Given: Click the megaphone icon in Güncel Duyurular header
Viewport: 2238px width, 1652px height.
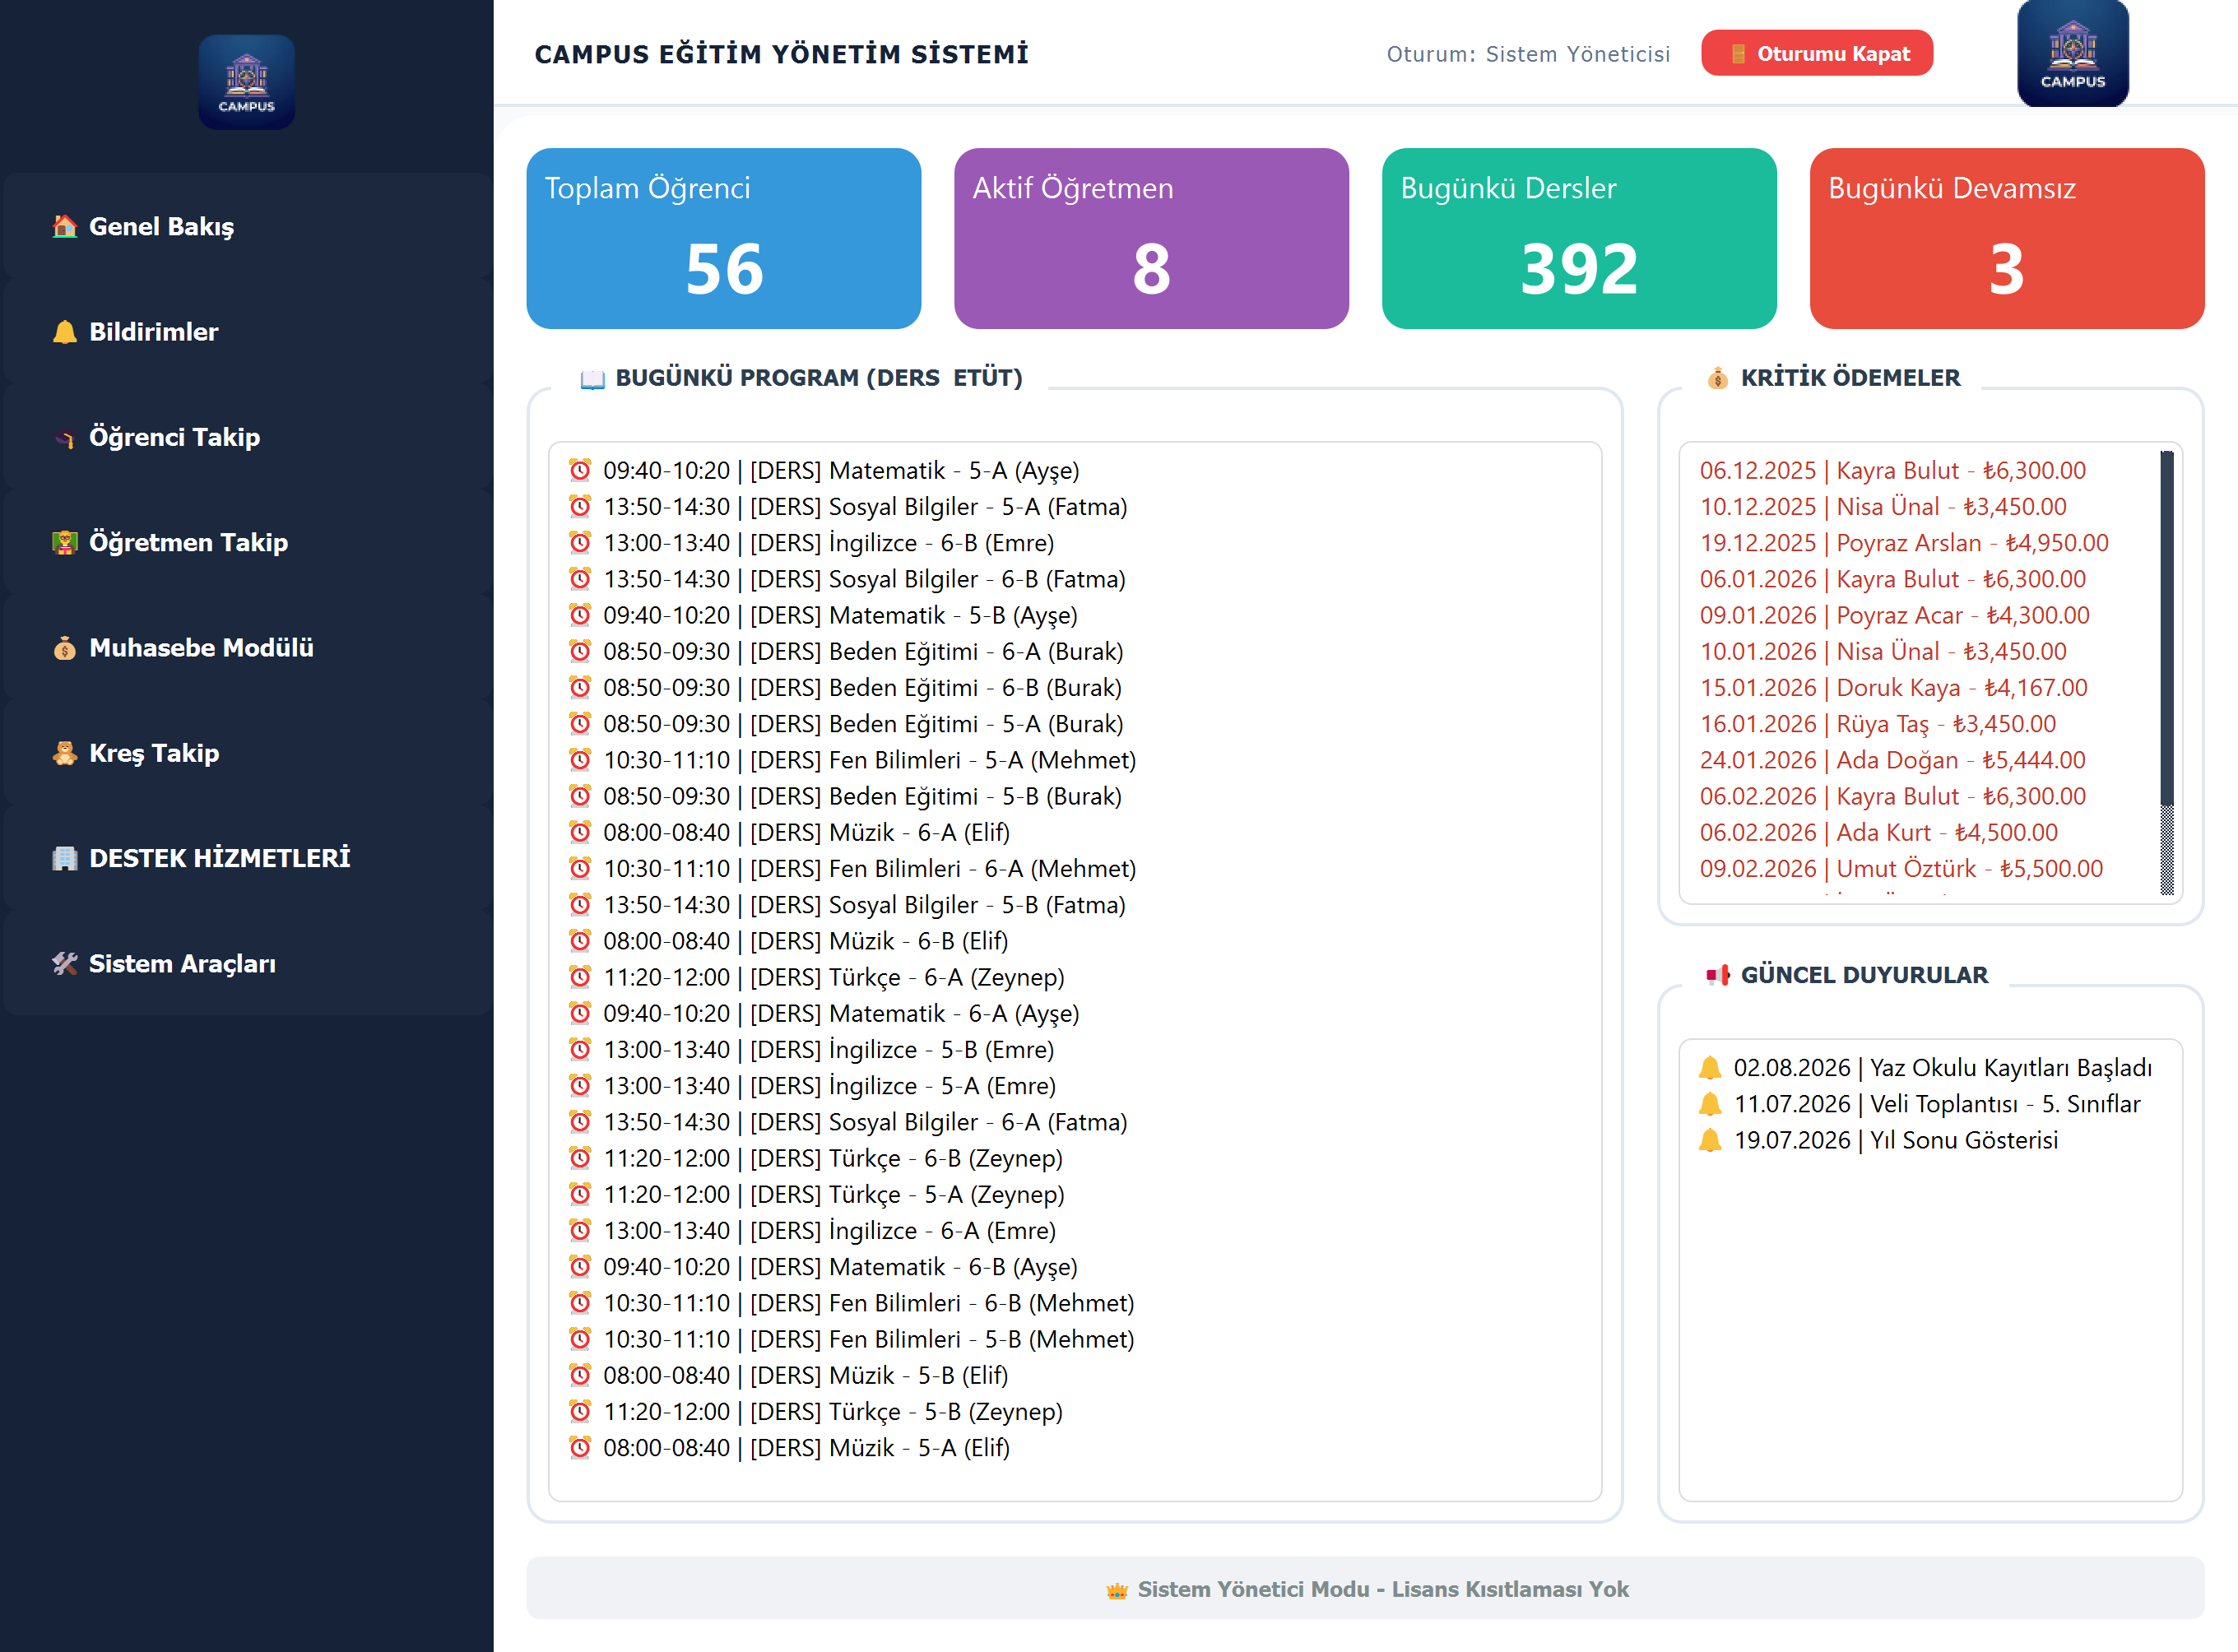Looking at the screenshot, I should point(1718,975).
